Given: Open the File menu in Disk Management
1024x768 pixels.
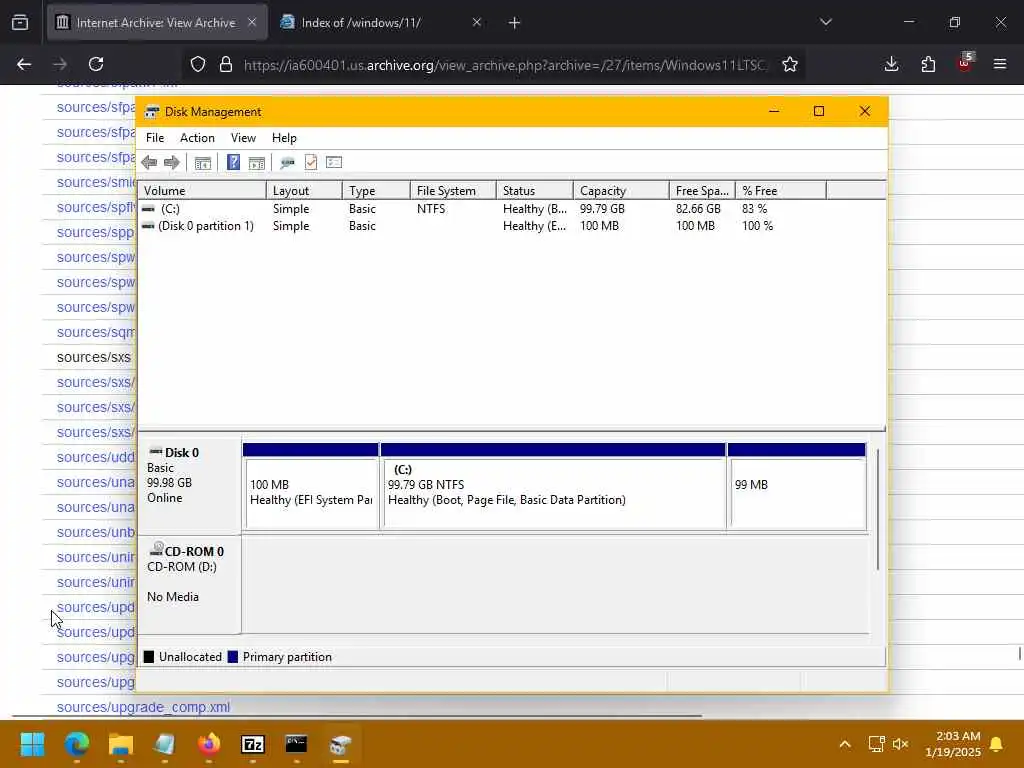Looking at the screenshot, I should (x=155, y=138).
